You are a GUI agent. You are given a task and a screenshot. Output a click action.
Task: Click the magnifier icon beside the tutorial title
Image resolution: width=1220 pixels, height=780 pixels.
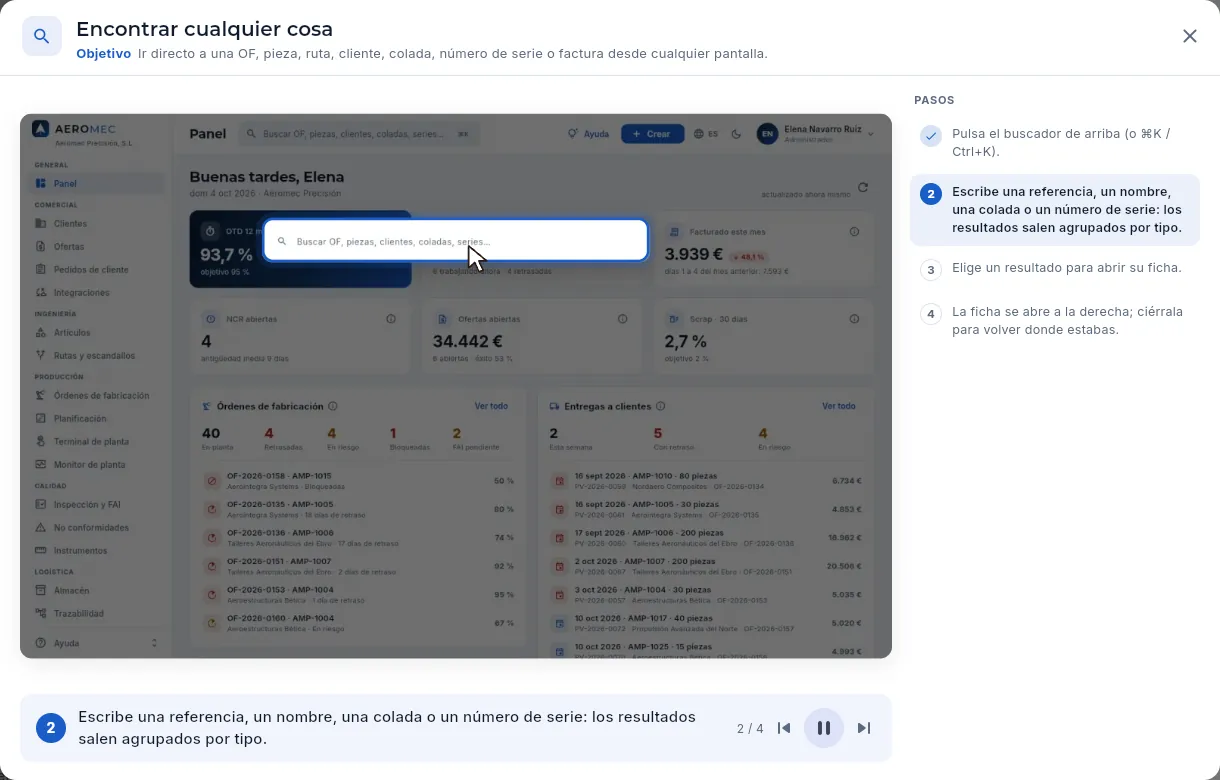coord(42,36)
